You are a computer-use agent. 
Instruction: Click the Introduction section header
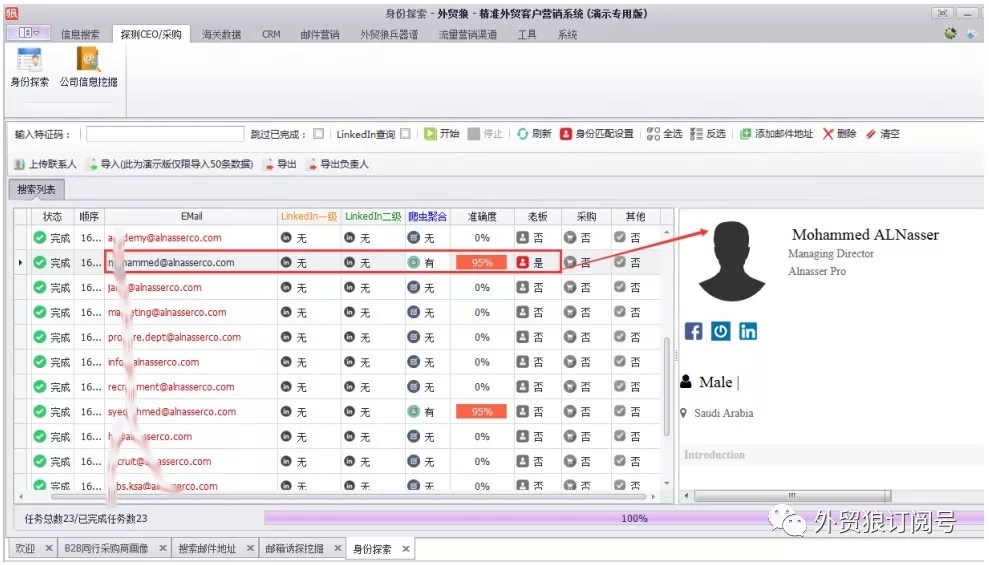714,455
